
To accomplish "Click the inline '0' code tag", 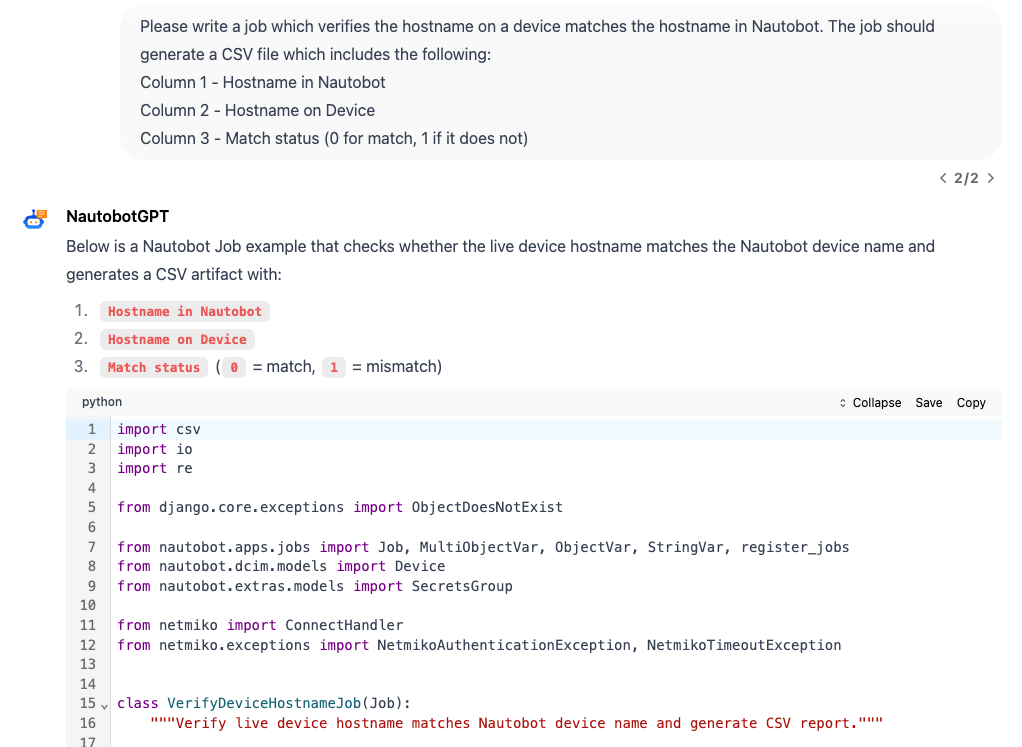I will coord(234,368).
